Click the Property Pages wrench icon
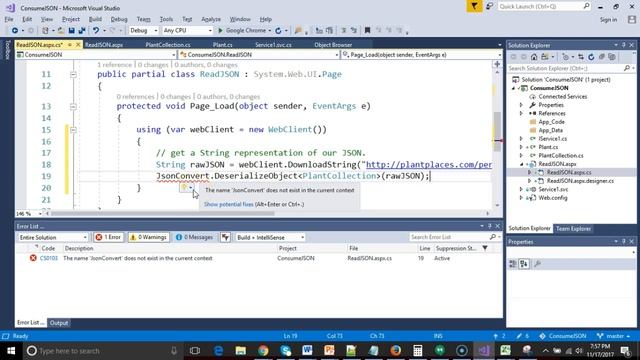 [x=538, y=264]
